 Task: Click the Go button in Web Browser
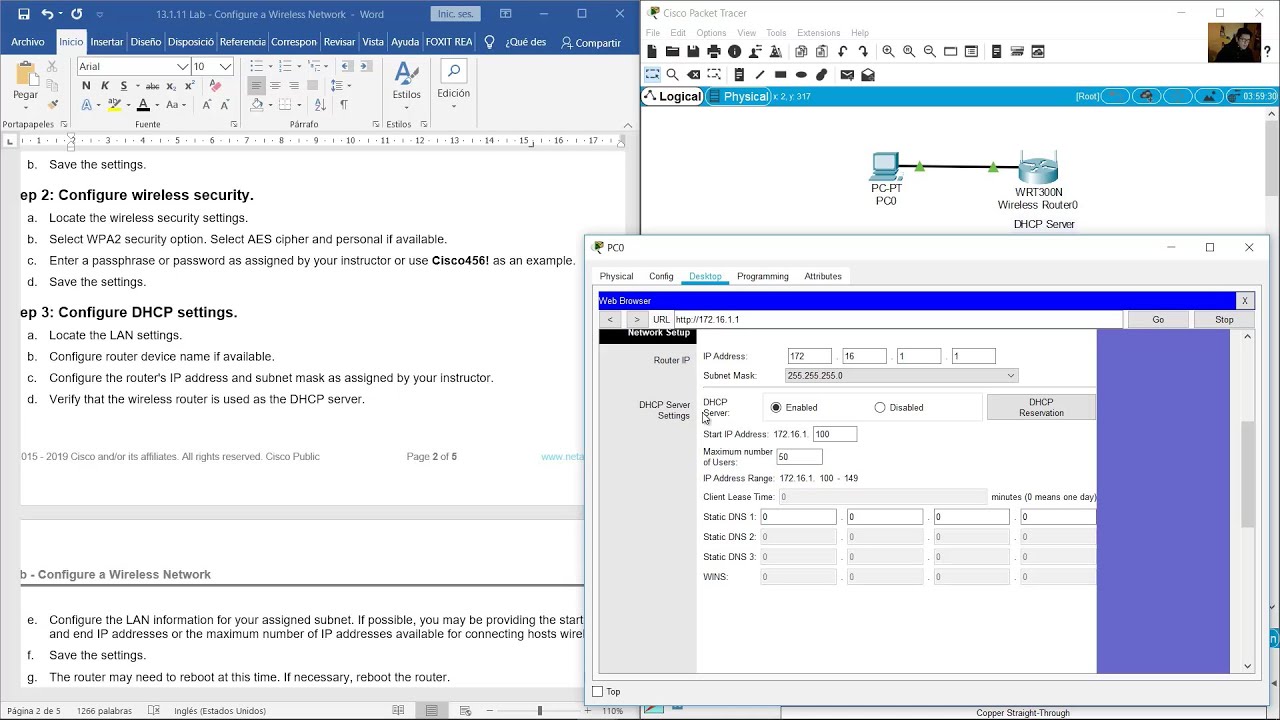tap(1158, 319)
